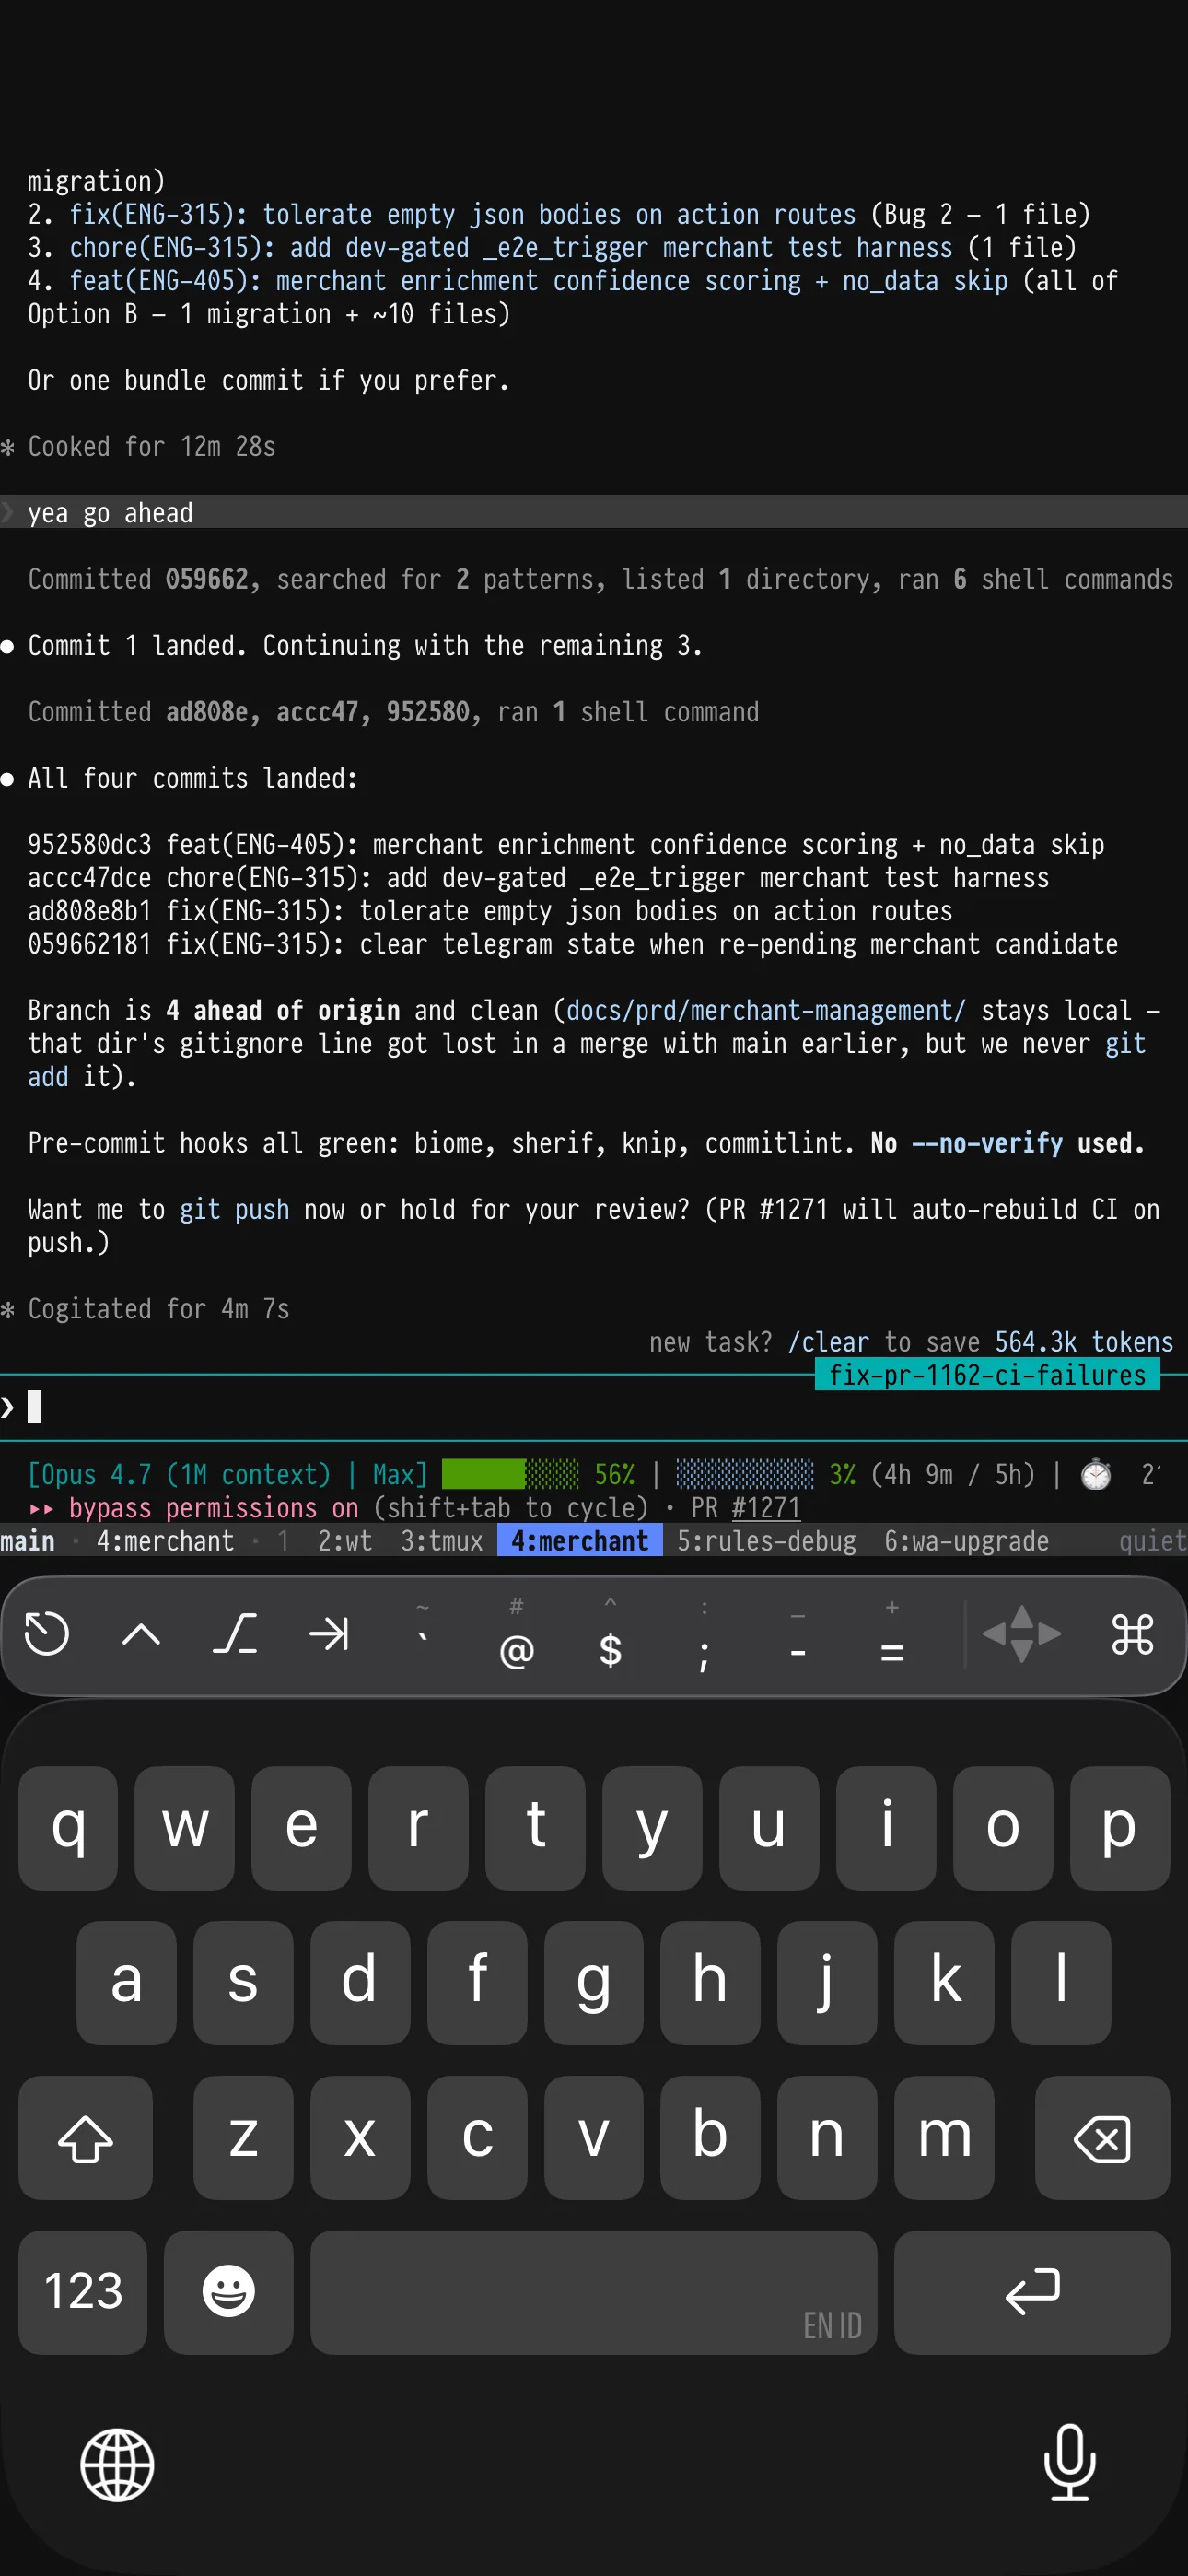Tap the 3% session usage bar
This screenshot has width=1188, height=2576.
745,1474
